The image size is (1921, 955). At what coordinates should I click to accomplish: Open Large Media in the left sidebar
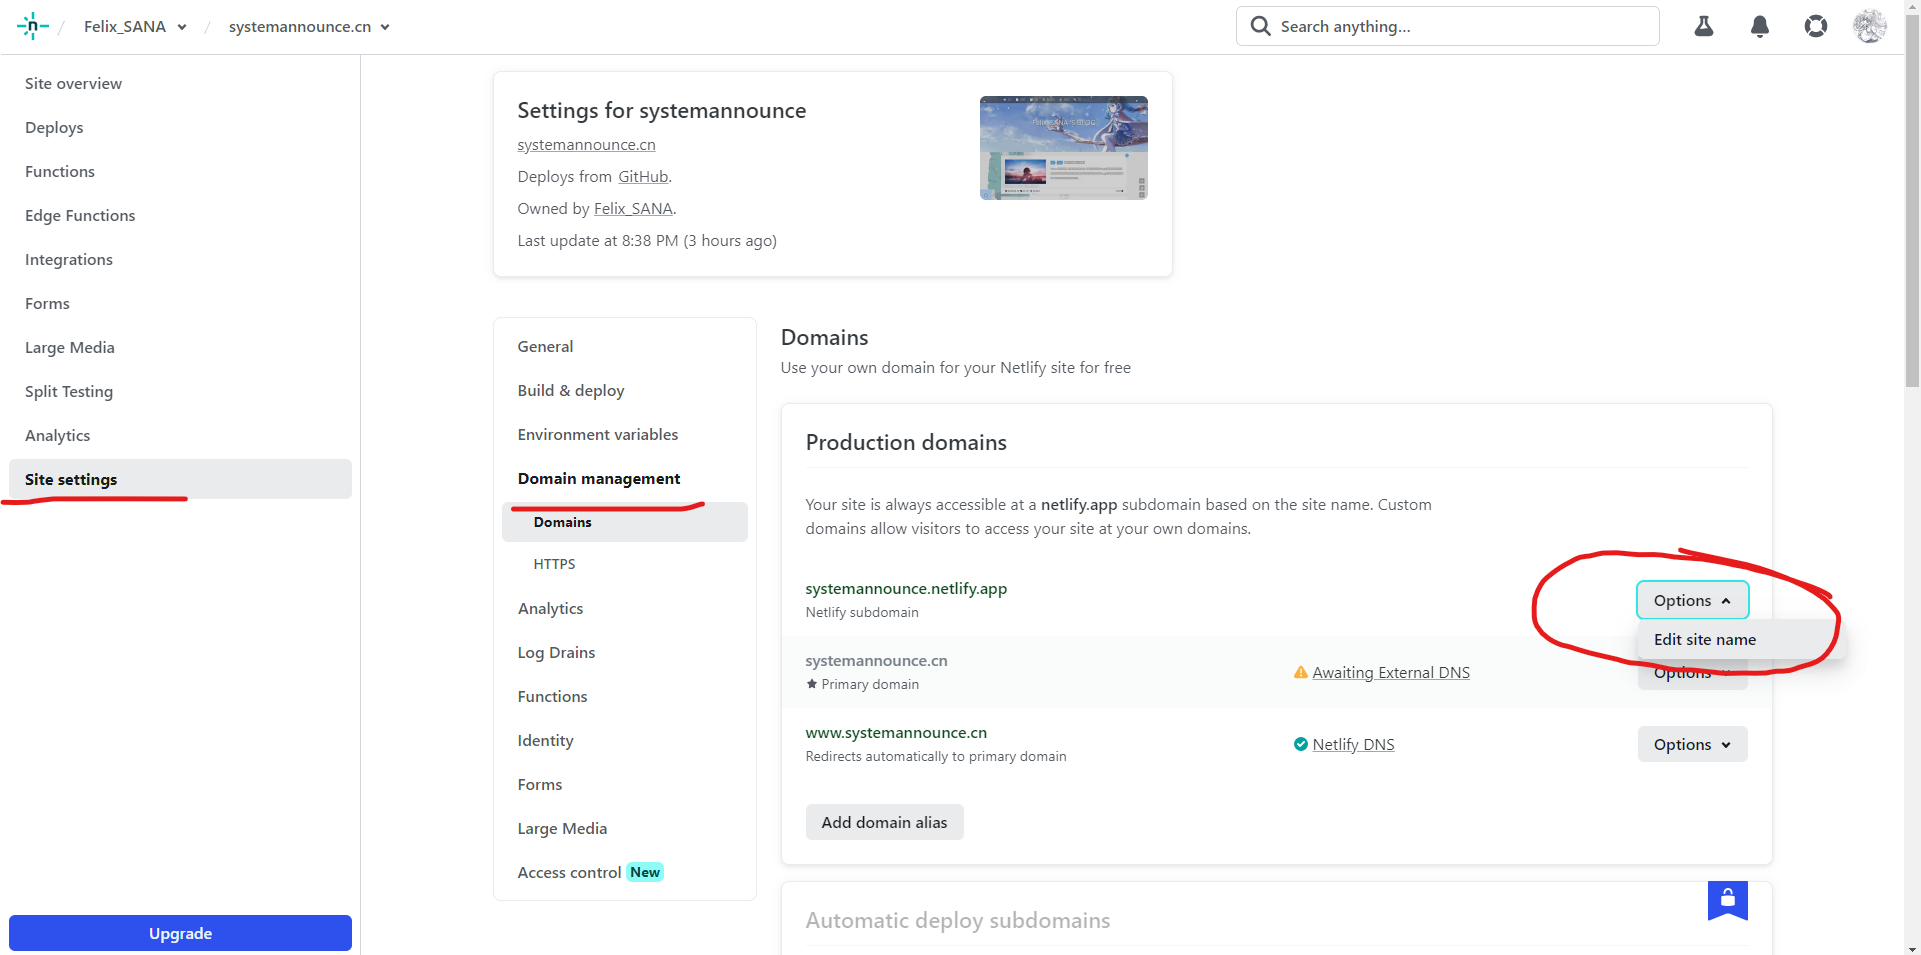point(70,347)
